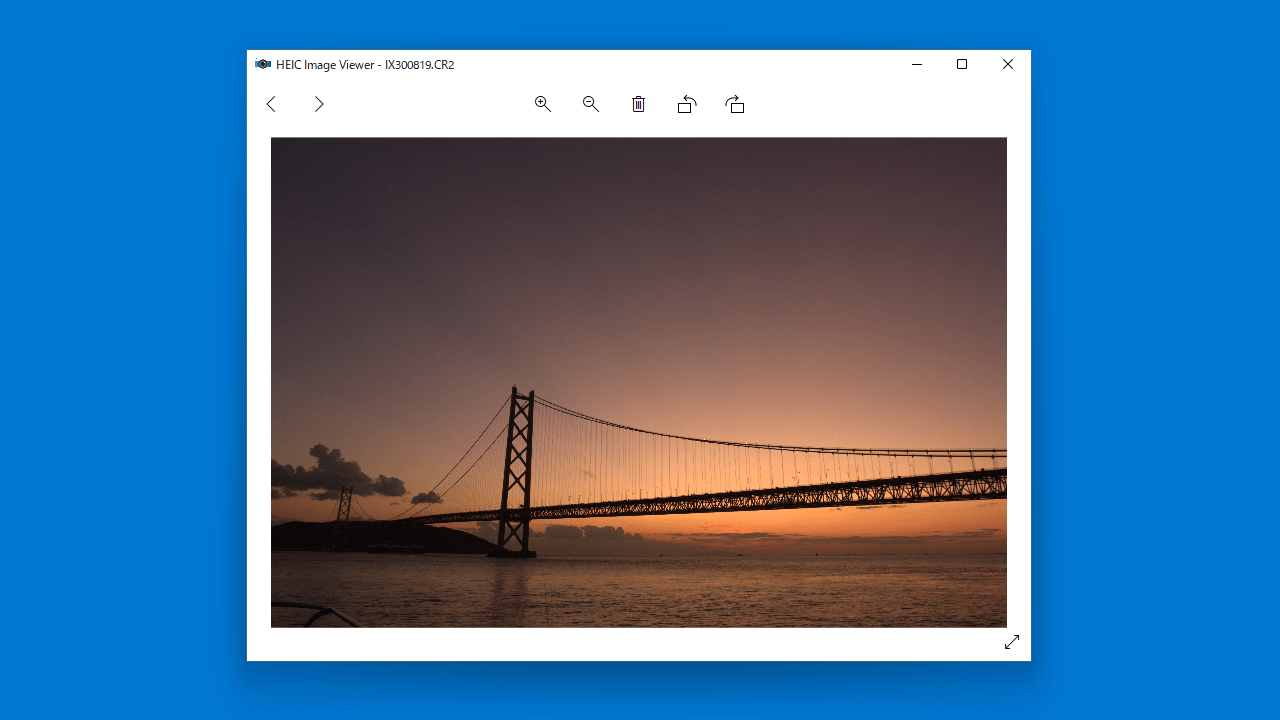Enter fullscreen with the expand arrows icon
Screen dimensions: 1280x720
(x=1012, y=642)
